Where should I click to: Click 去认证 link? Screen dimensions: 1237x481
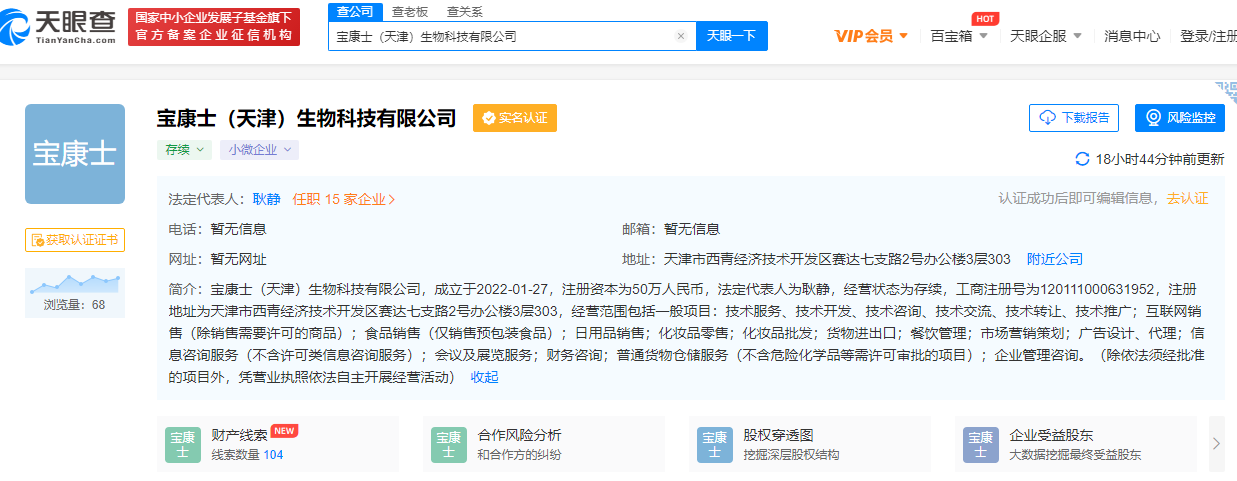pyautogui.click(x=1187, y=198)
